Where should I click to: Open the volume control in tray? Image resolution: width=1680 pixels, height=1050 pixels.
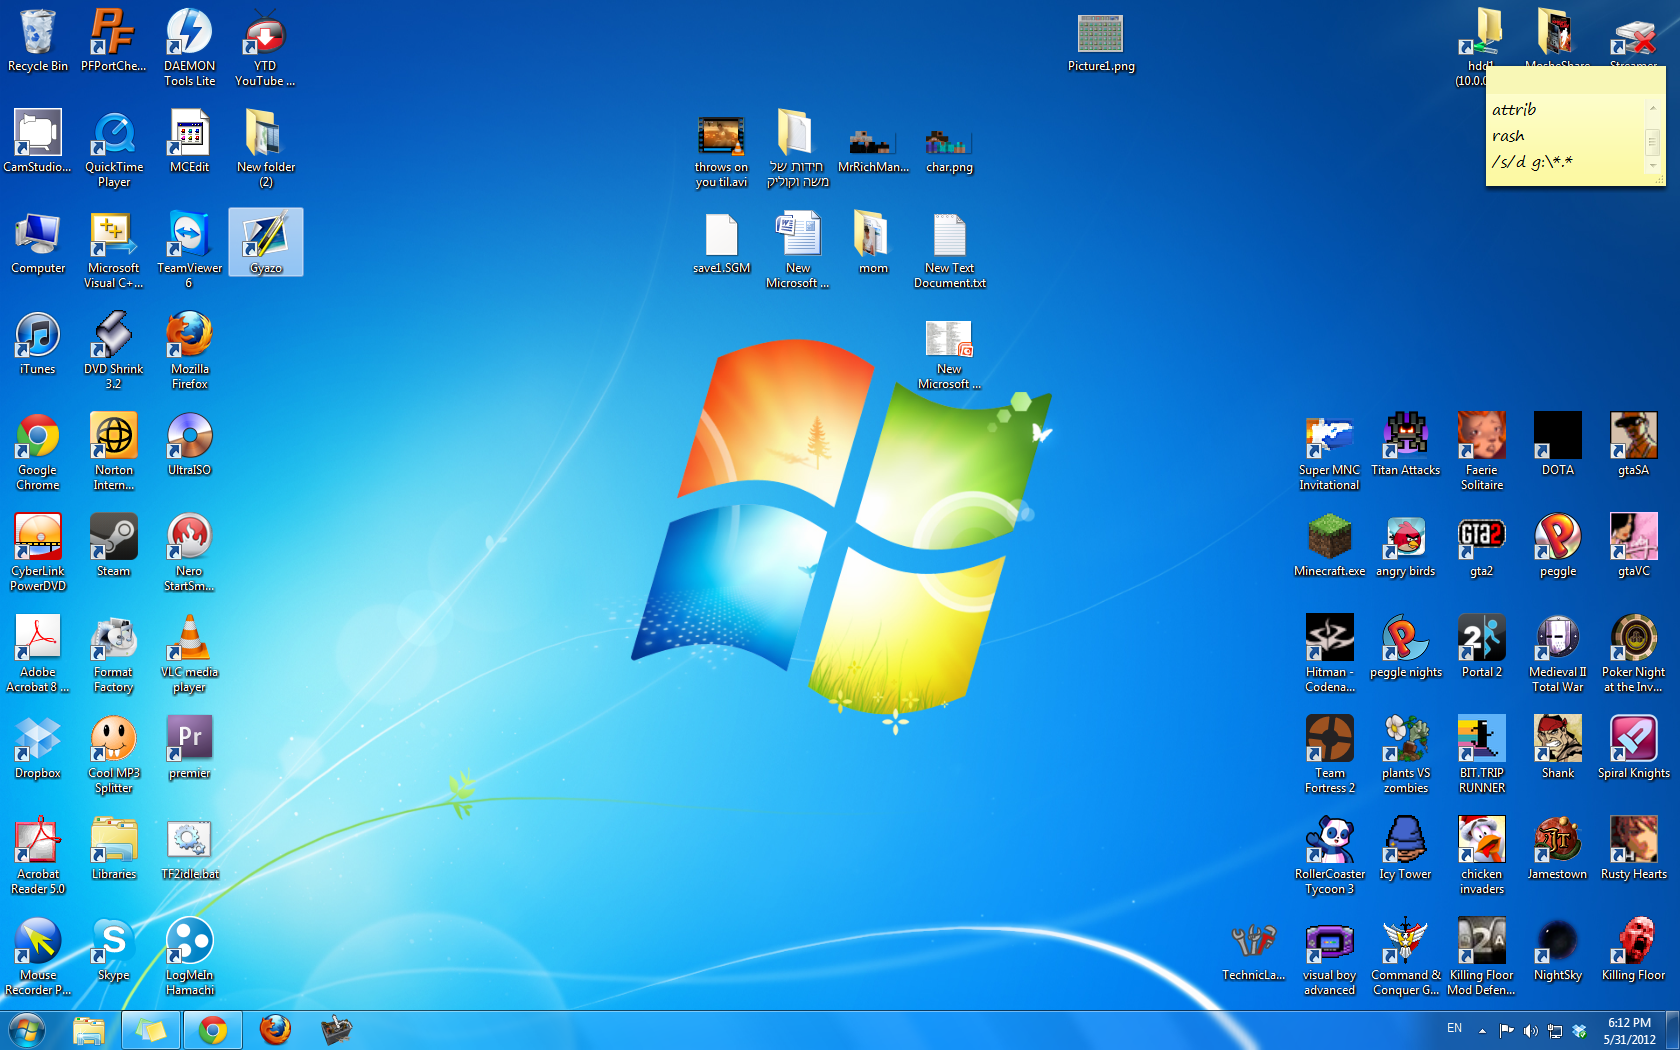1530,1030
